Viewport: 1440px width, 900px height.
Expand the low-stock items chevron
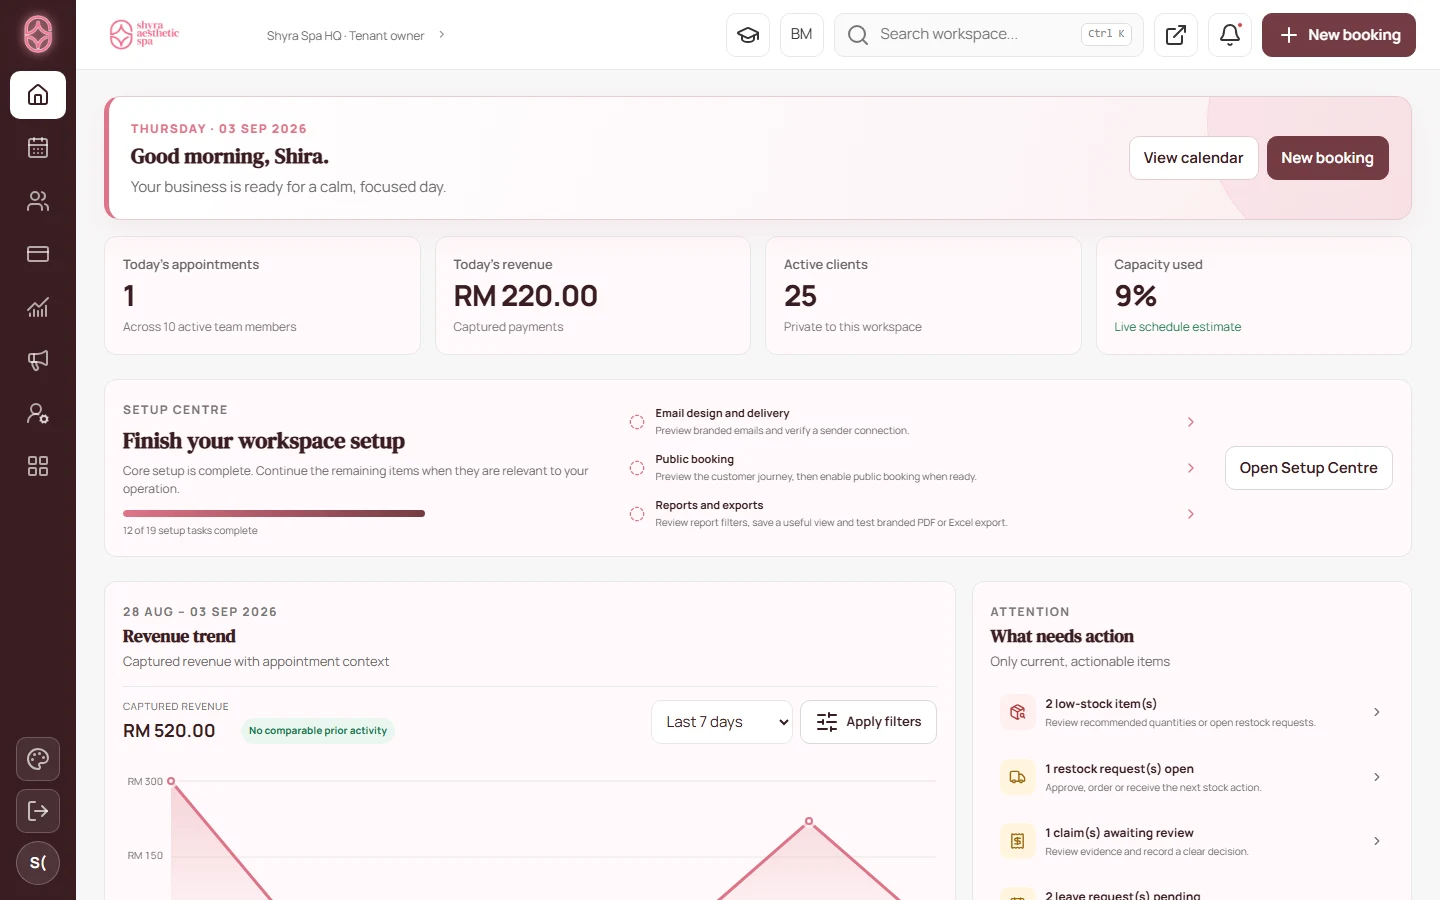click(x=1377, y=712)
